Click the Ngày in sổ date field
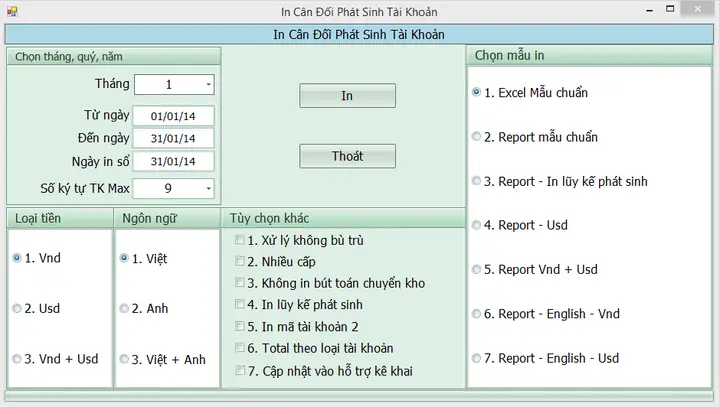The height and width of the screenshot is (407, 720). pyautogui.click(x=174, y=161)
